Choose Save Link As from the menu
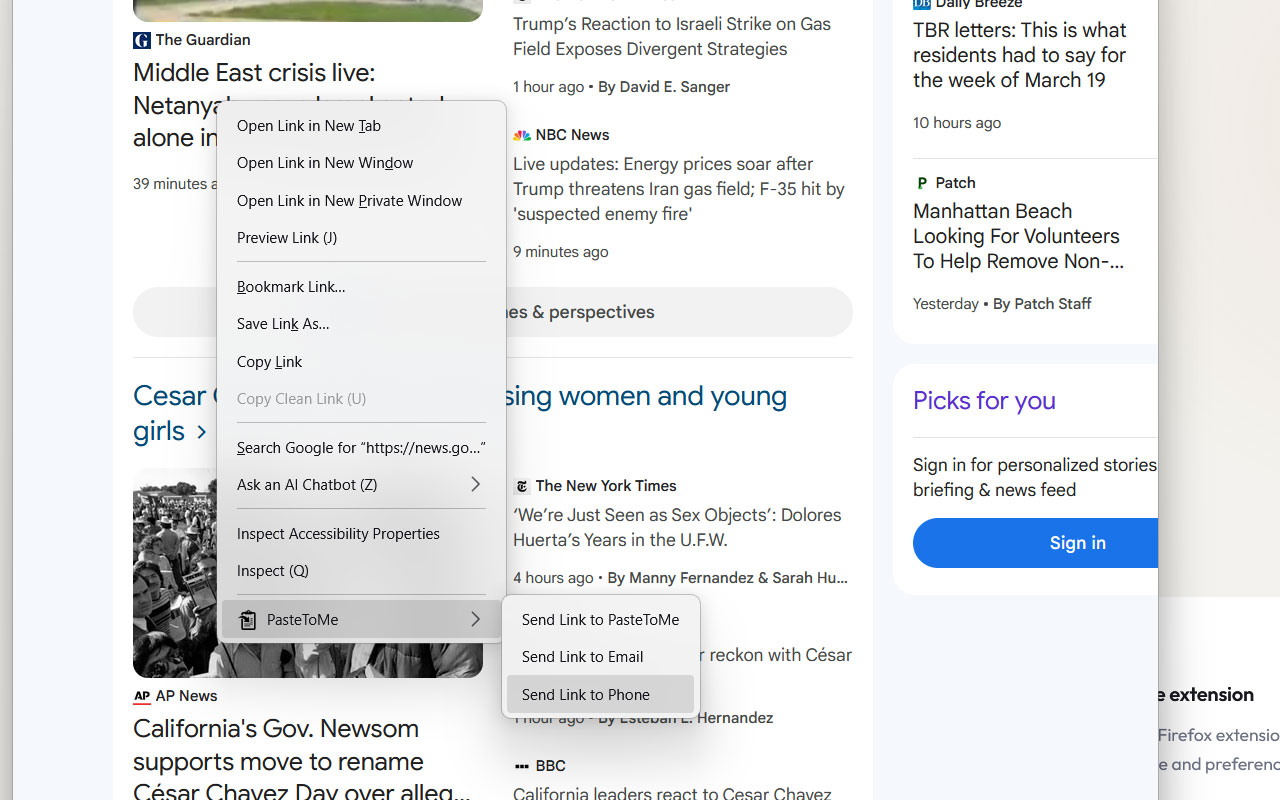The image size is (1280, 800). point(283,324)
